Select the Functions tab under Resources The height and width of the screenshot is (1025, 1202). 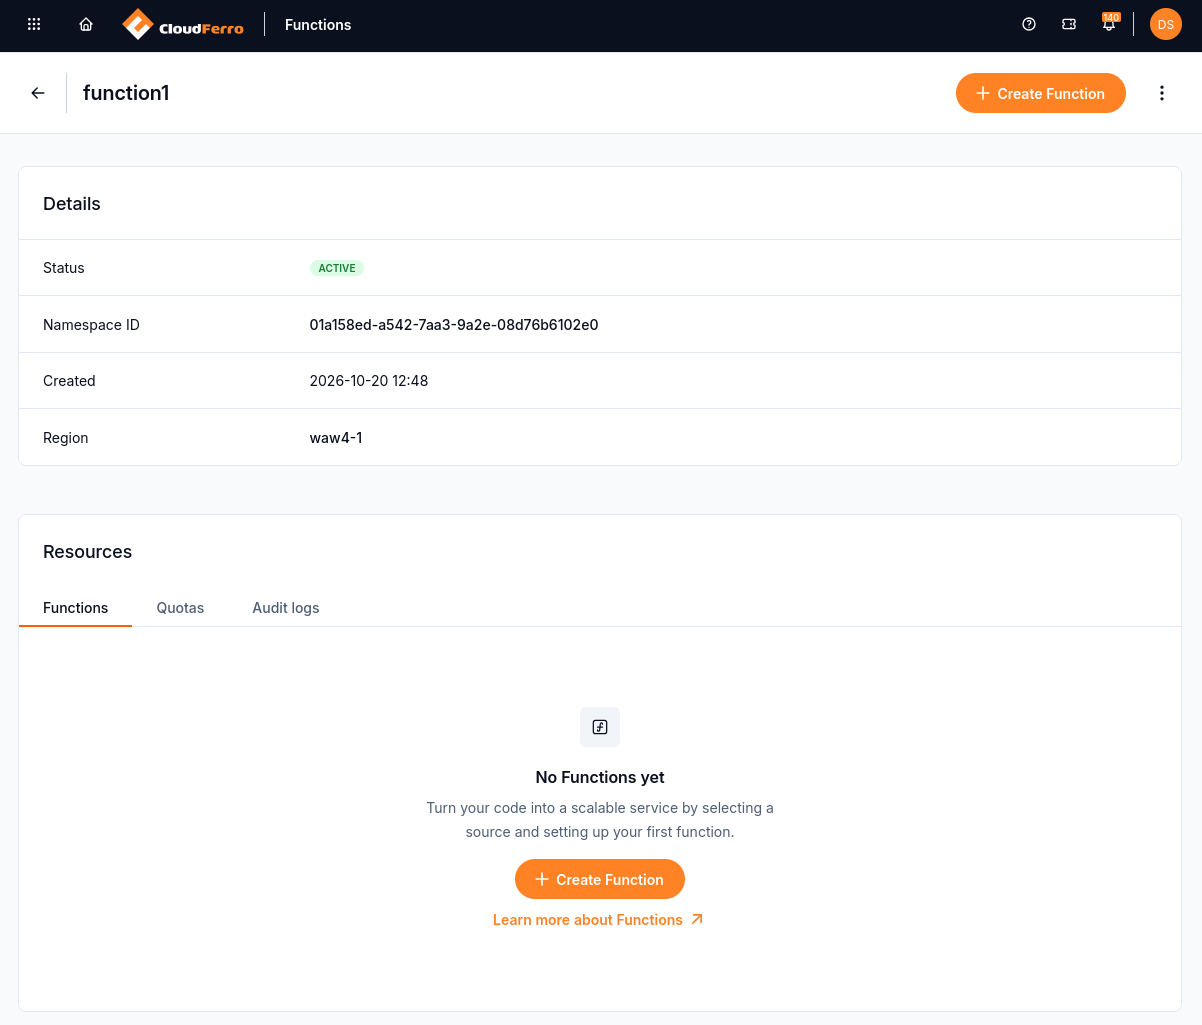tap(76, 608)
